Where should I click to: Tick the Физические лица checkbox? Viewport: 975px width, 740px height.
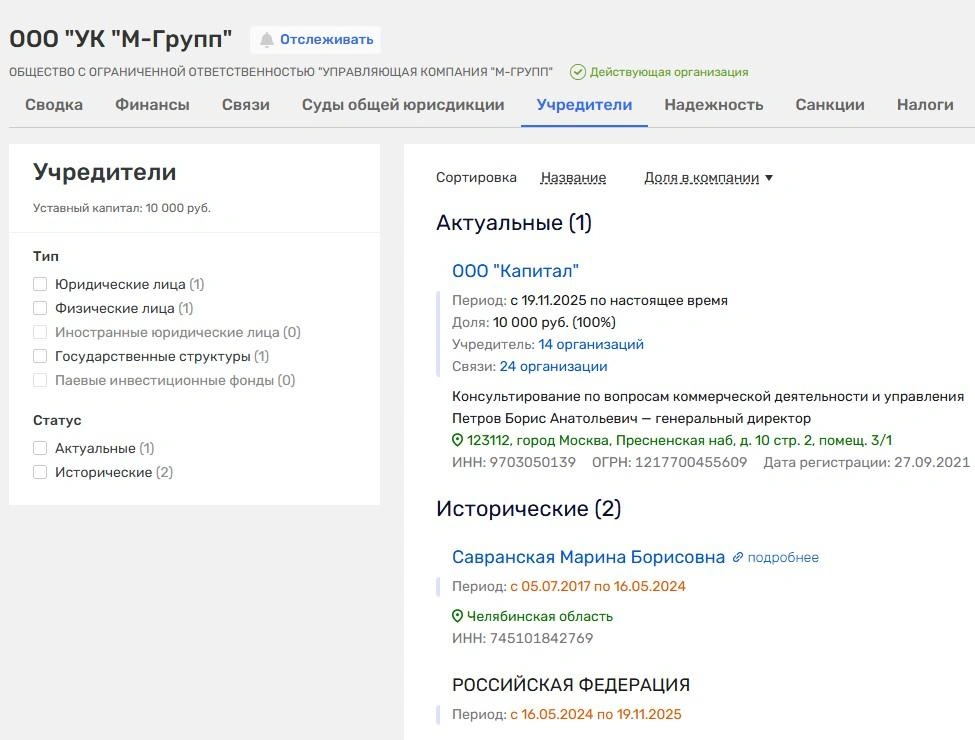40,308
